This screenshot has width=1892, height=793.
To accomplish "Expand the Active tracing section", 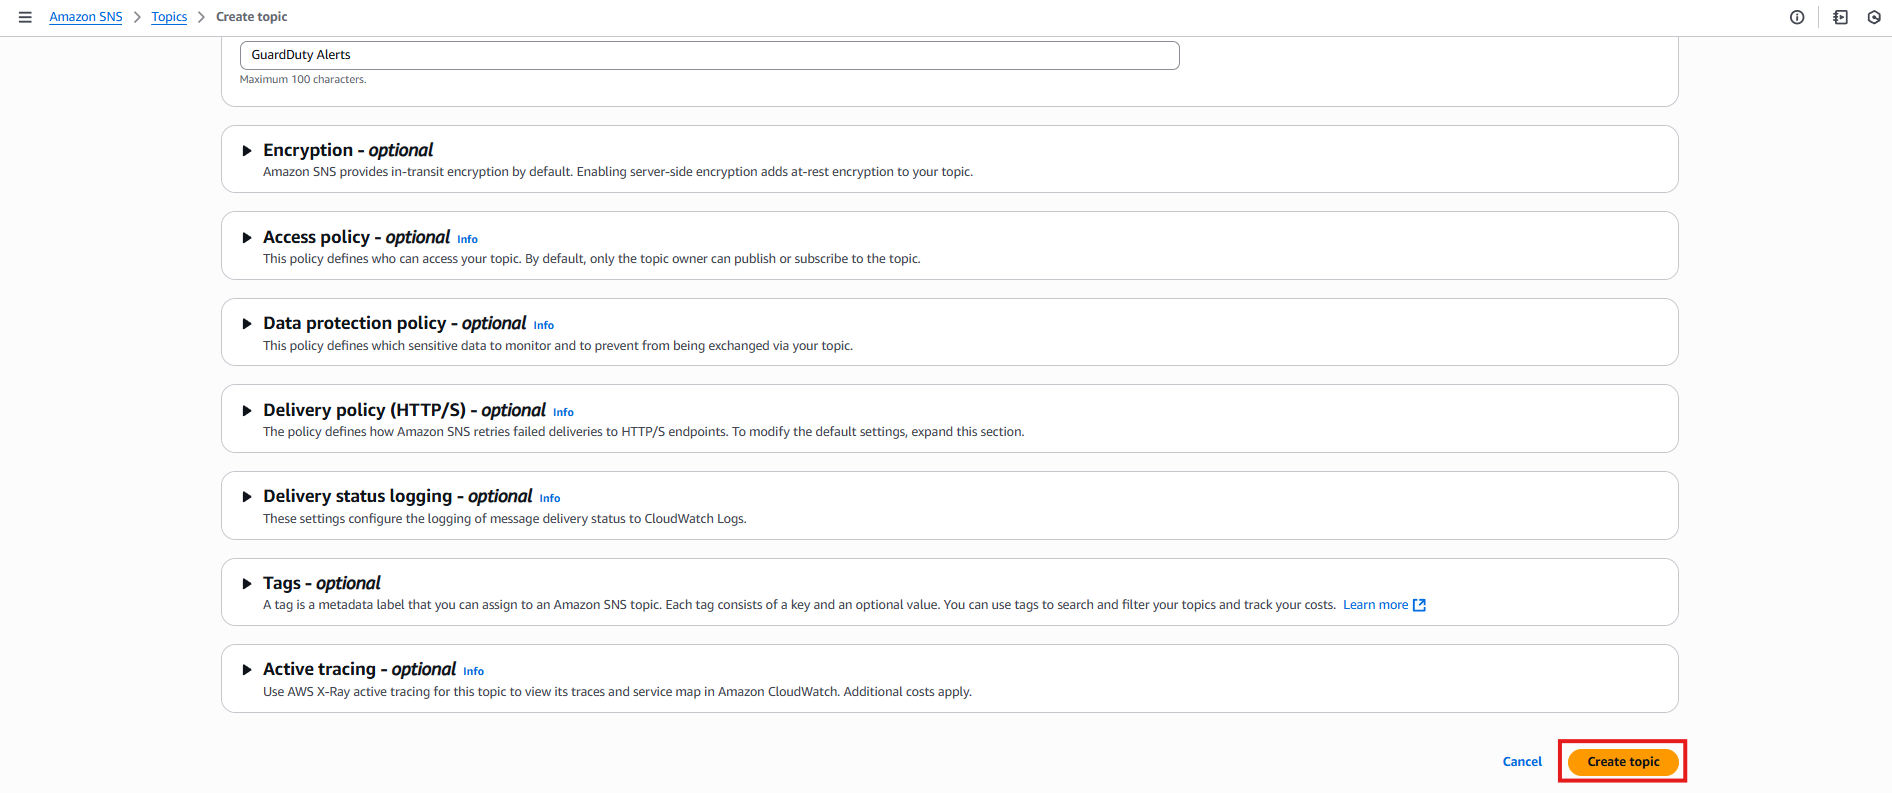I will pos(246,670).
